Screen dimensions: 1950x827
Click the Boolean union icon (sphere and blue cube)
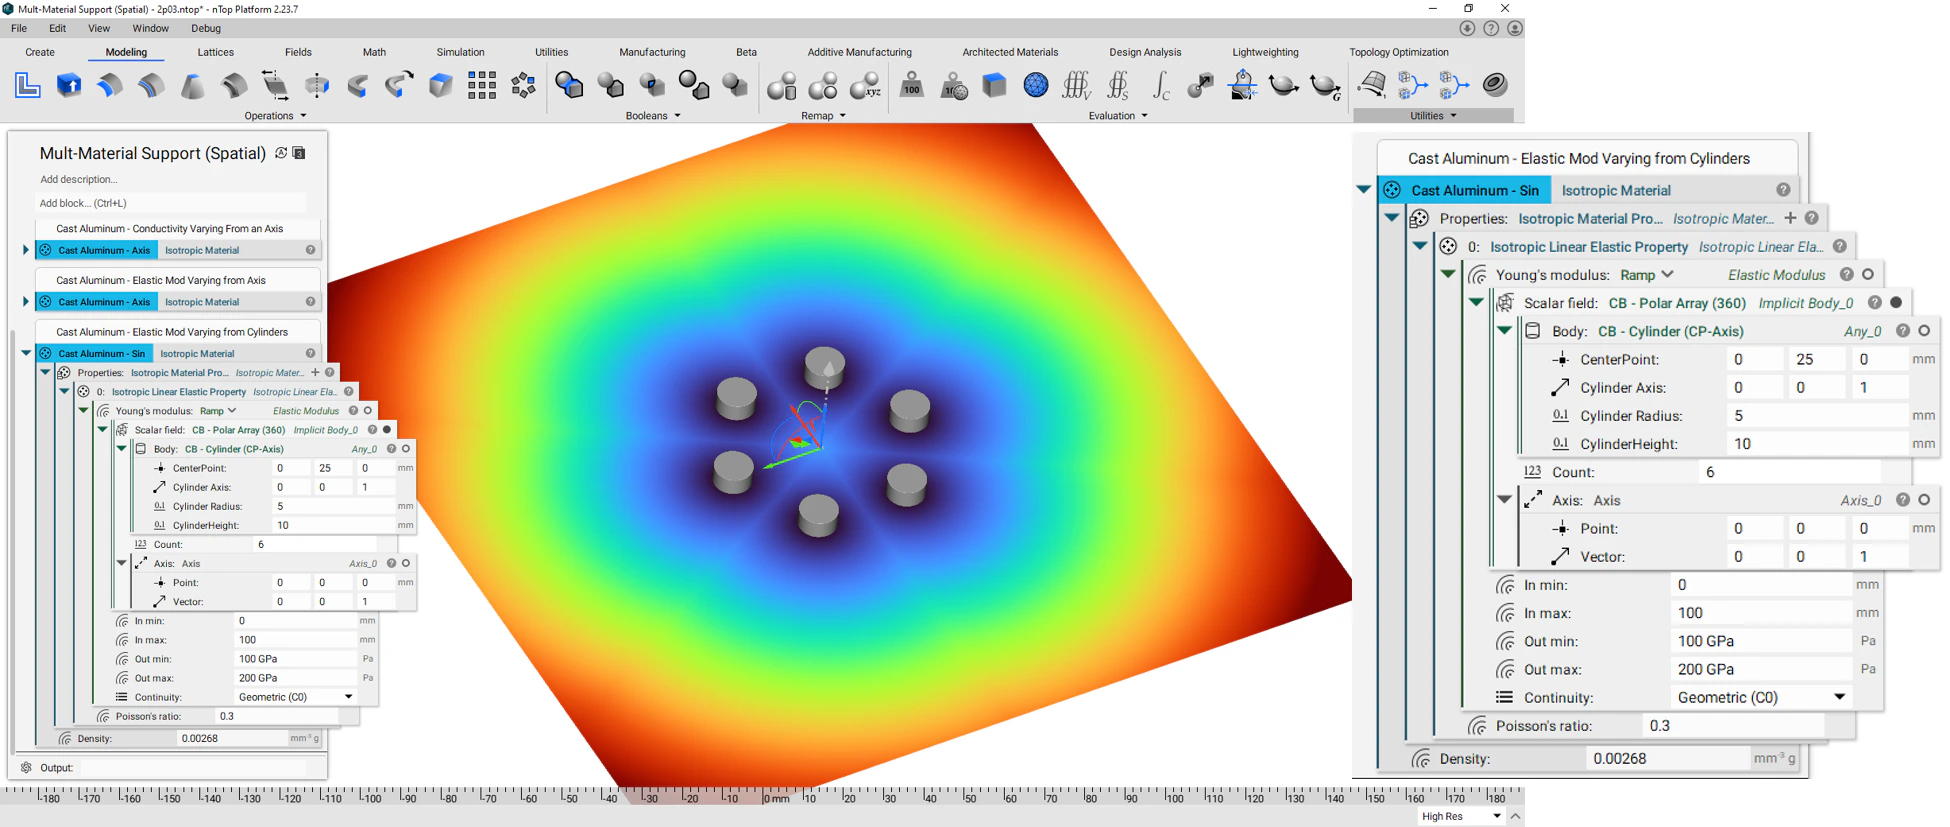coord(569,86)
